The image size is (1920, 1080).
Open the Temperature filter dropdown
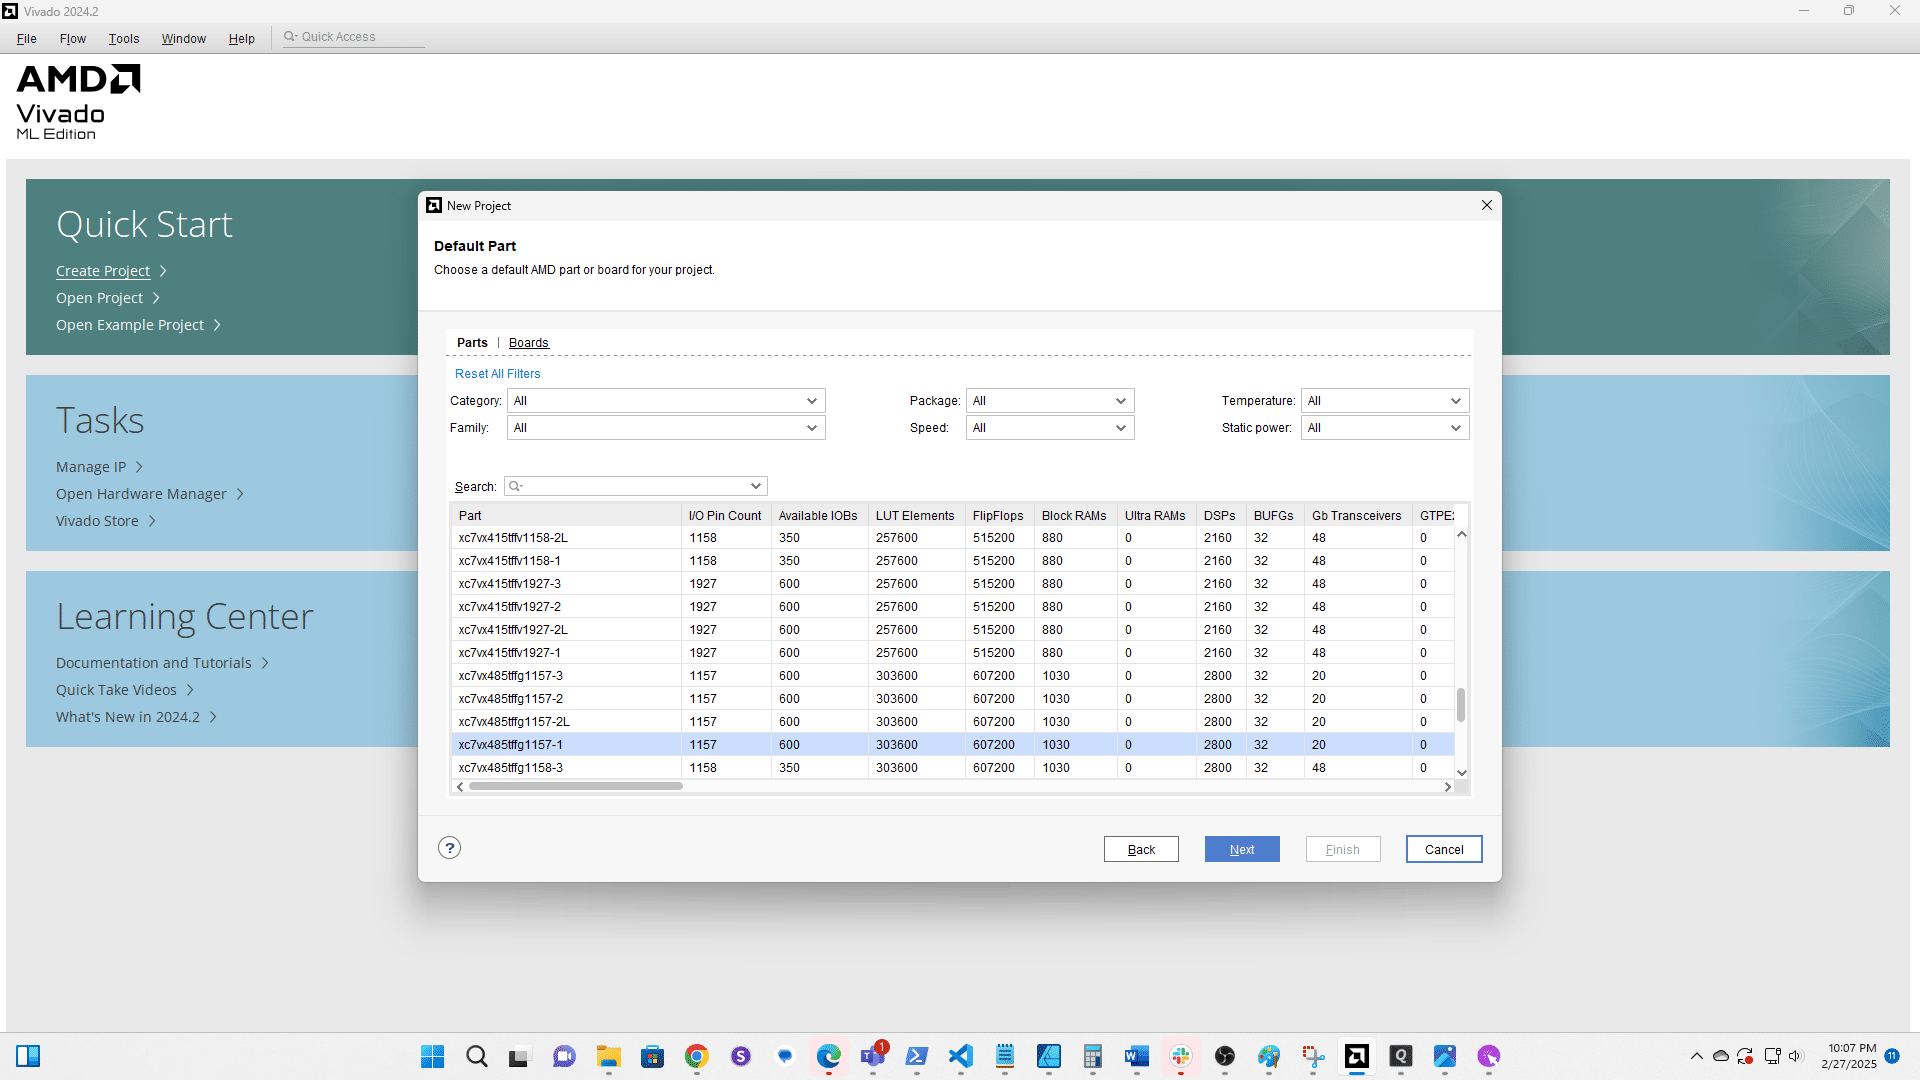coord(1384,401)
